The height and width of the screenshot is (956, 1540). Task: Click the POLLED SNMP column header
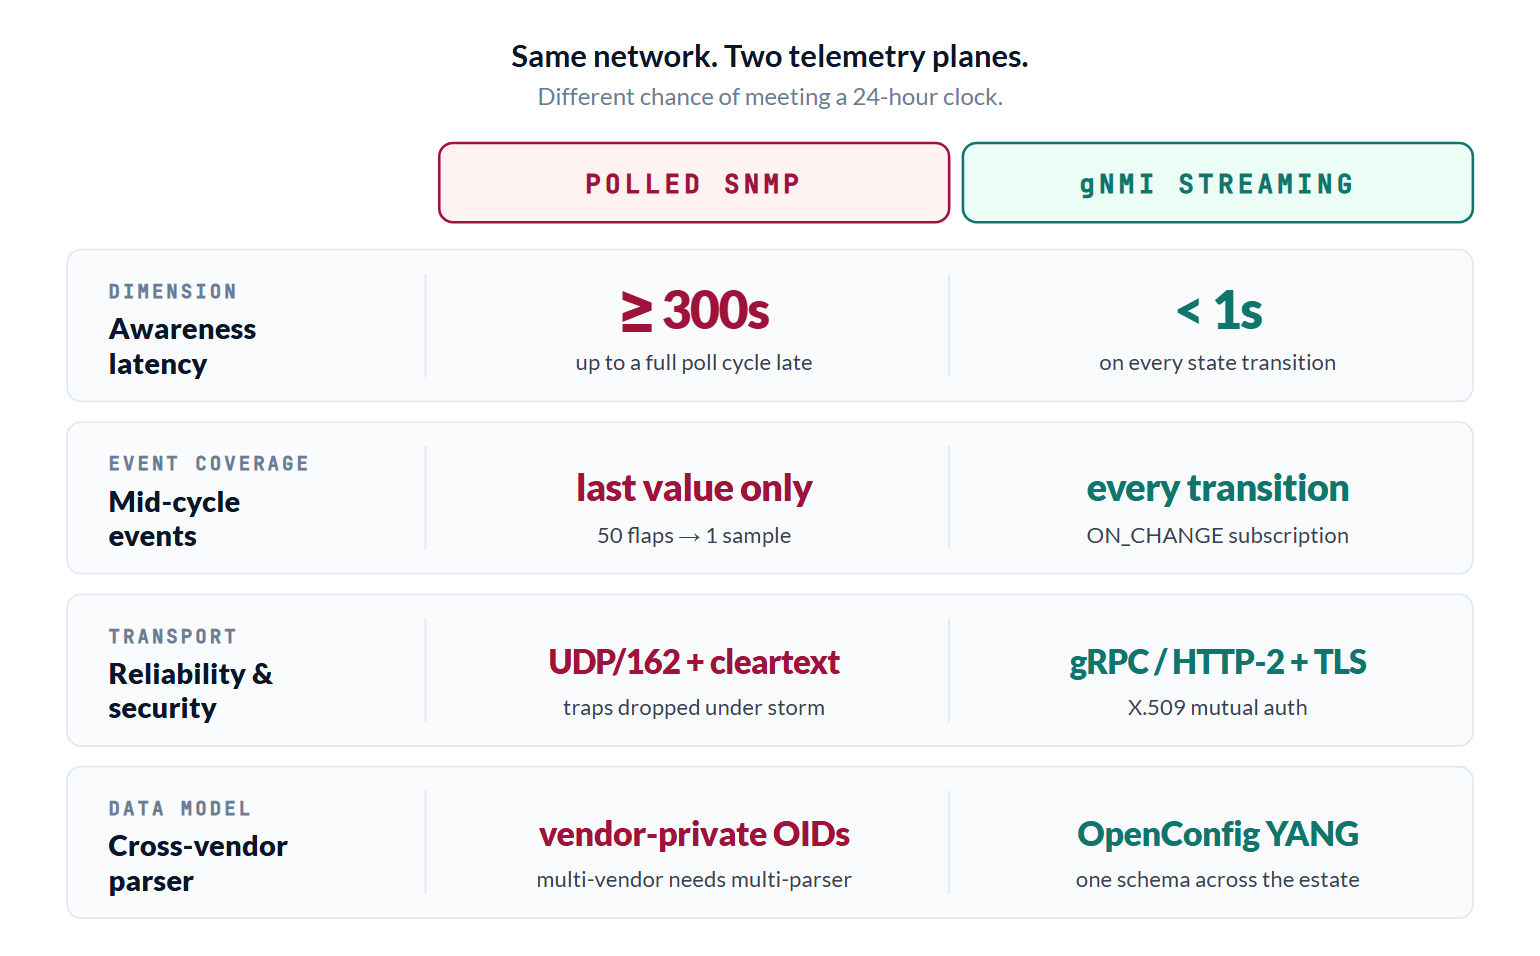click(x=693, y=183)
